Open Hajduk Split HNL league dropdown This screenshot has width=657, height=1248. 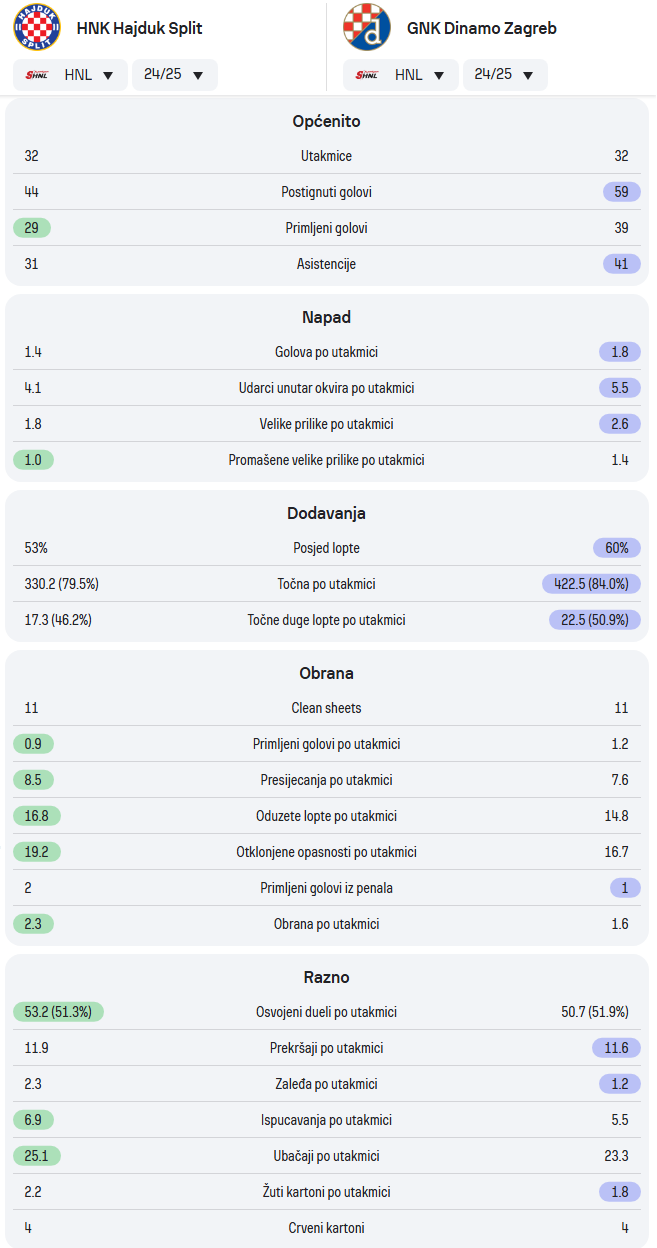click(71, 75)
